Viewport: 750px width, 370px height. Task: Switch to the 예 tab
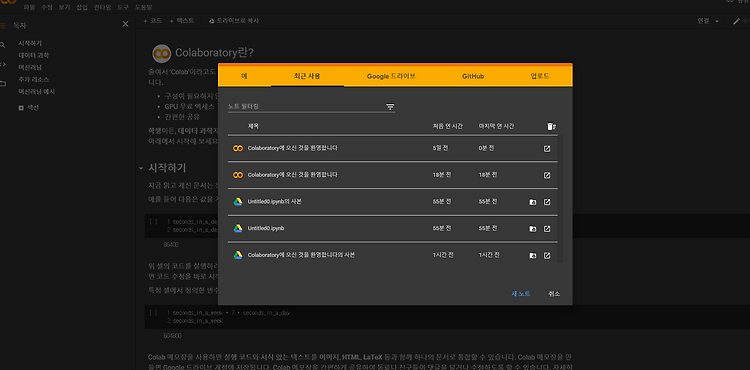(244, 76)
